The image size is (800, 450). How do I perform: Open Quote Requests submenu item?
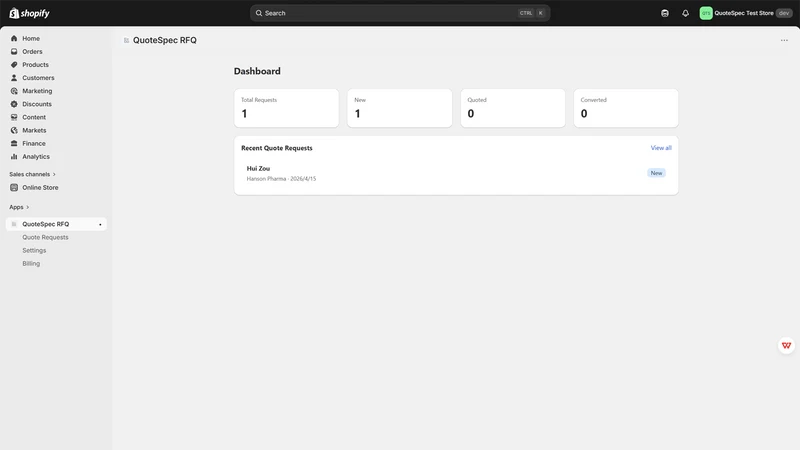(x=45, y=237)
